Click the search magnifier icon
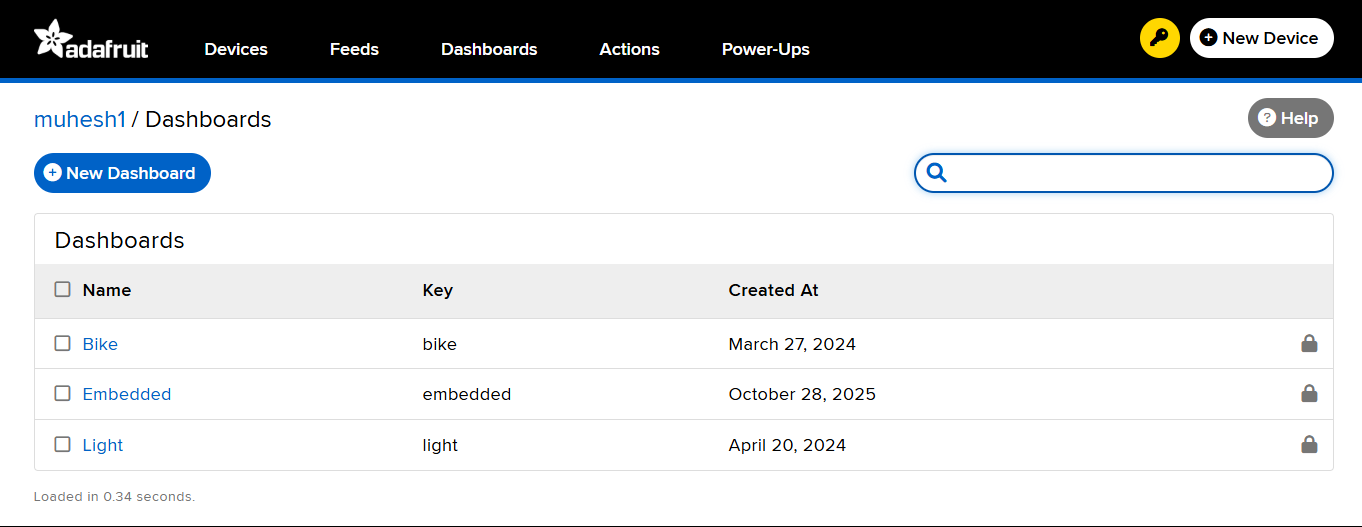 (x=937, y=173)
